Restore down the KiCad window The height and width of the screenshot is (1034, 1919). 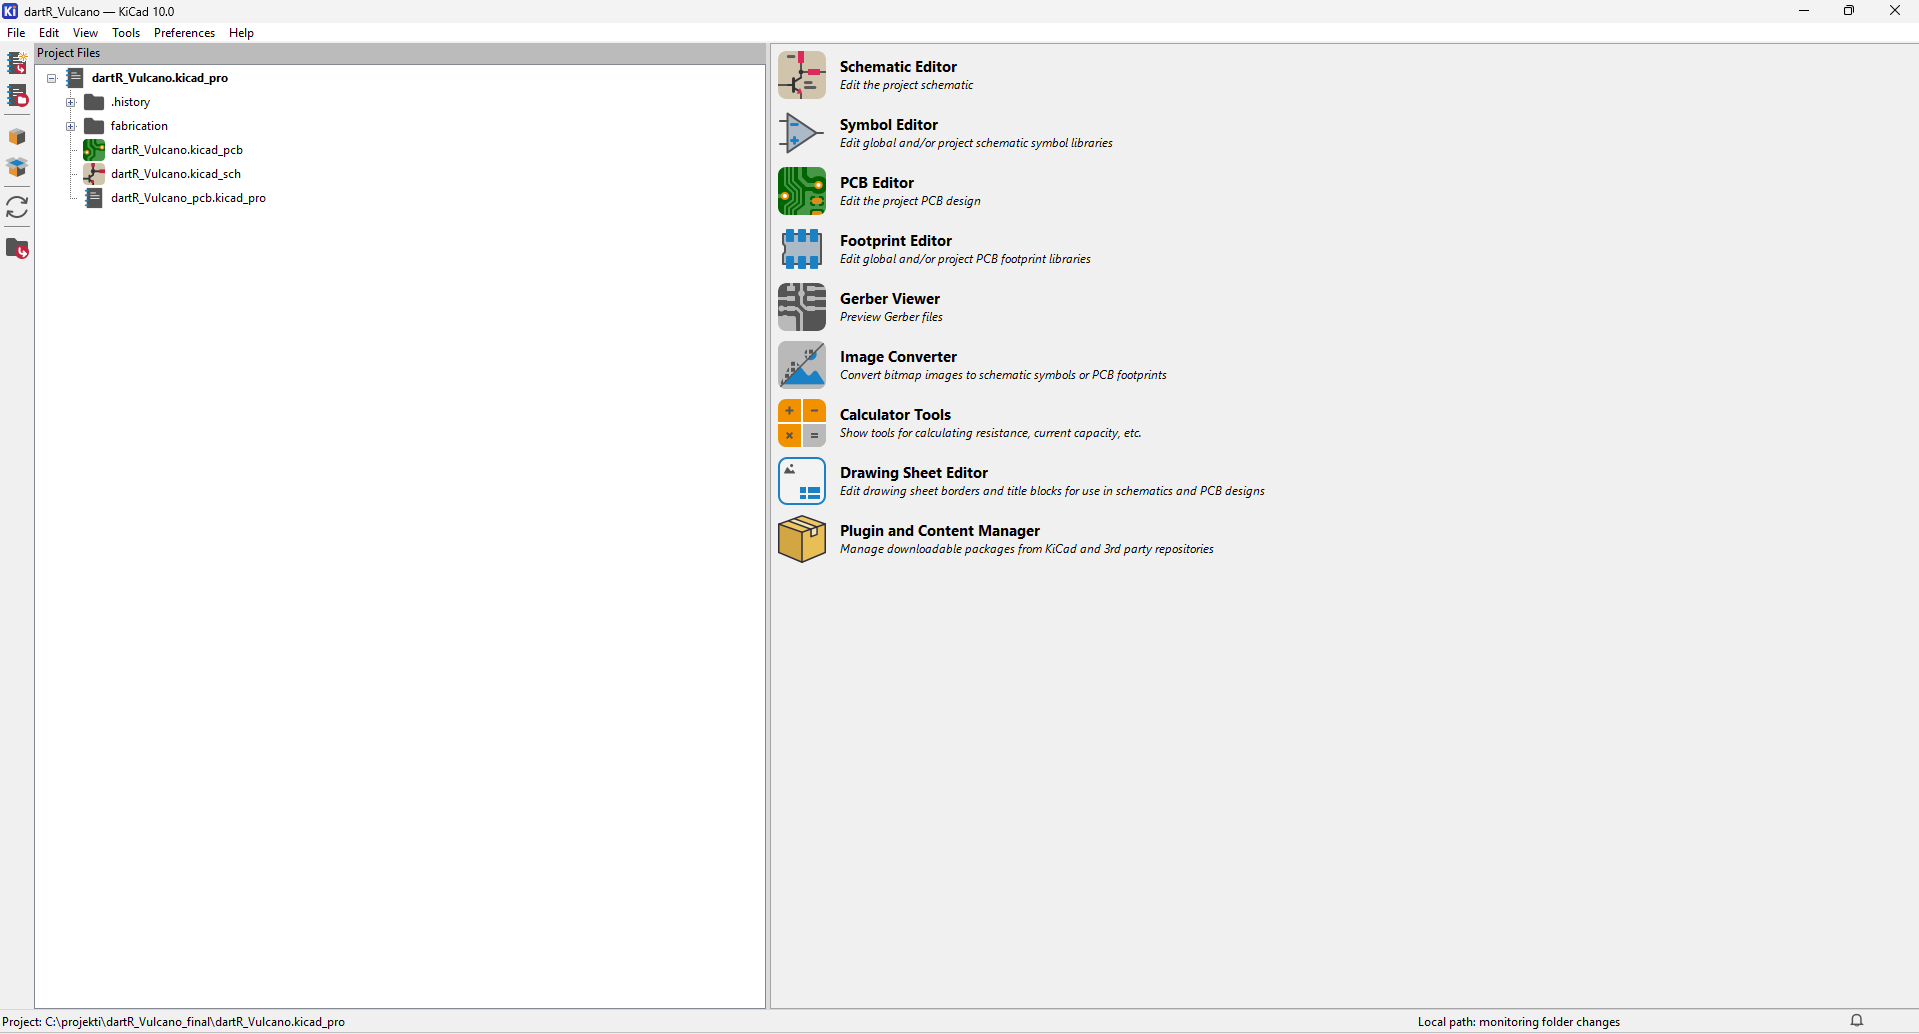point(1849,11)
